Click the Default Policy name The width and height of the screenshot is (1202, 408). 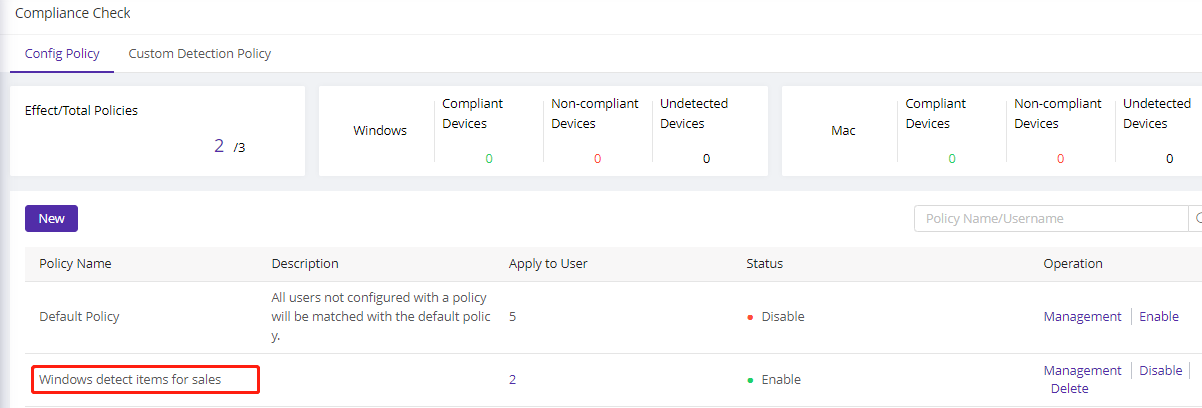[79, 317]
